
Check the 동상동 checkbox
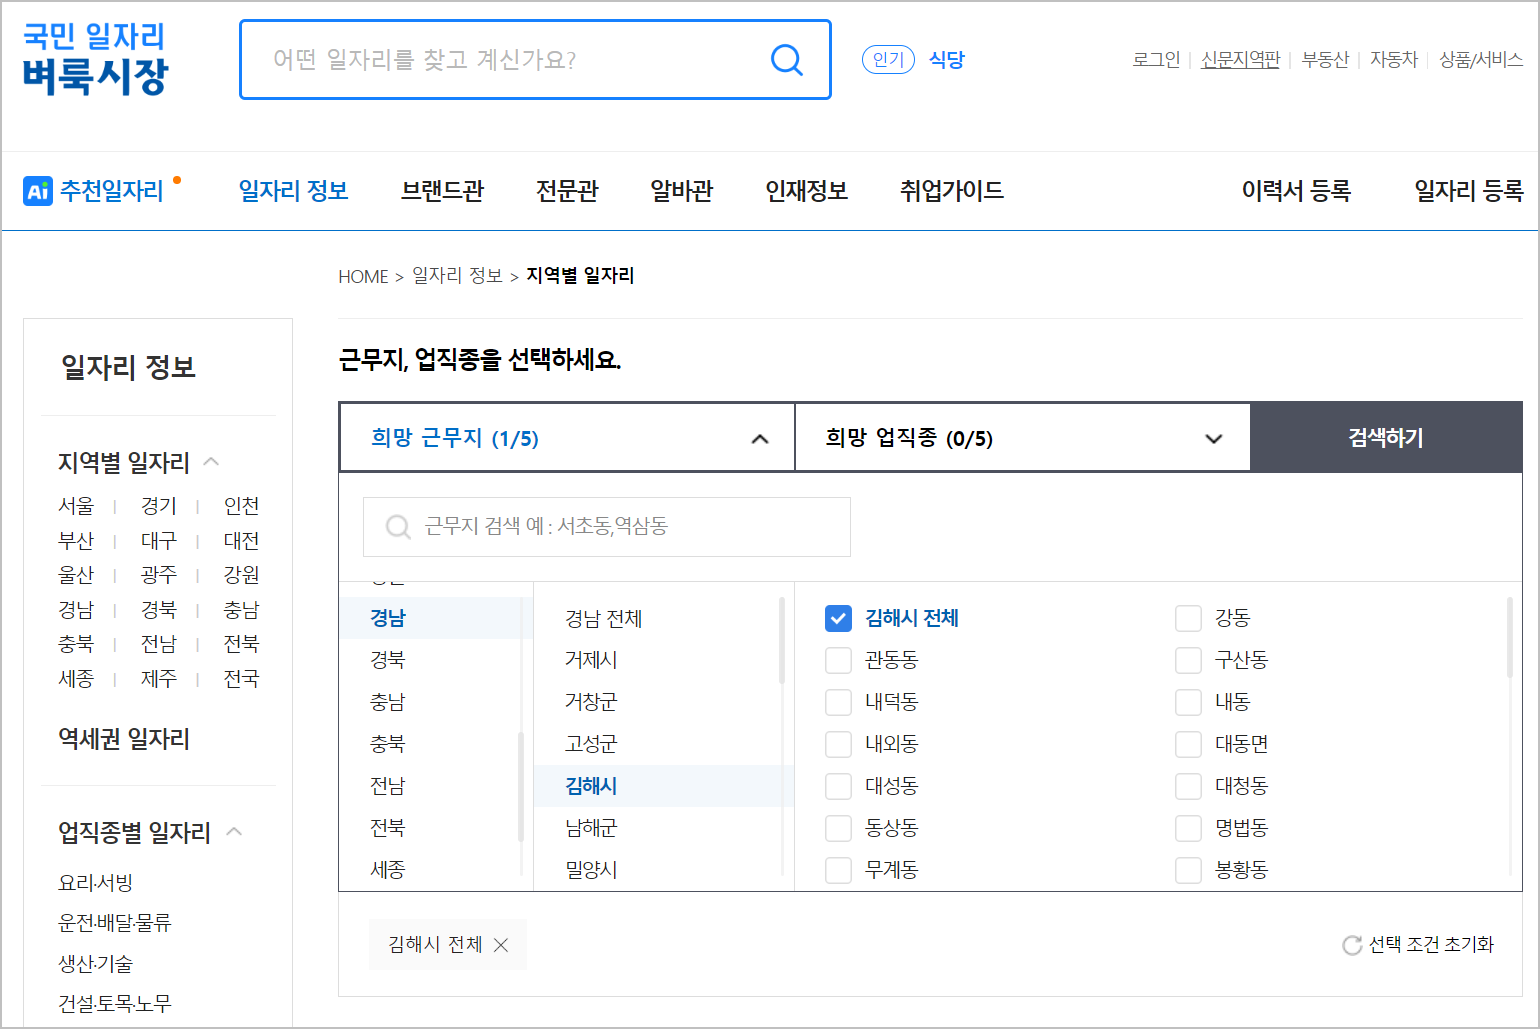click(x=838, y=828)
